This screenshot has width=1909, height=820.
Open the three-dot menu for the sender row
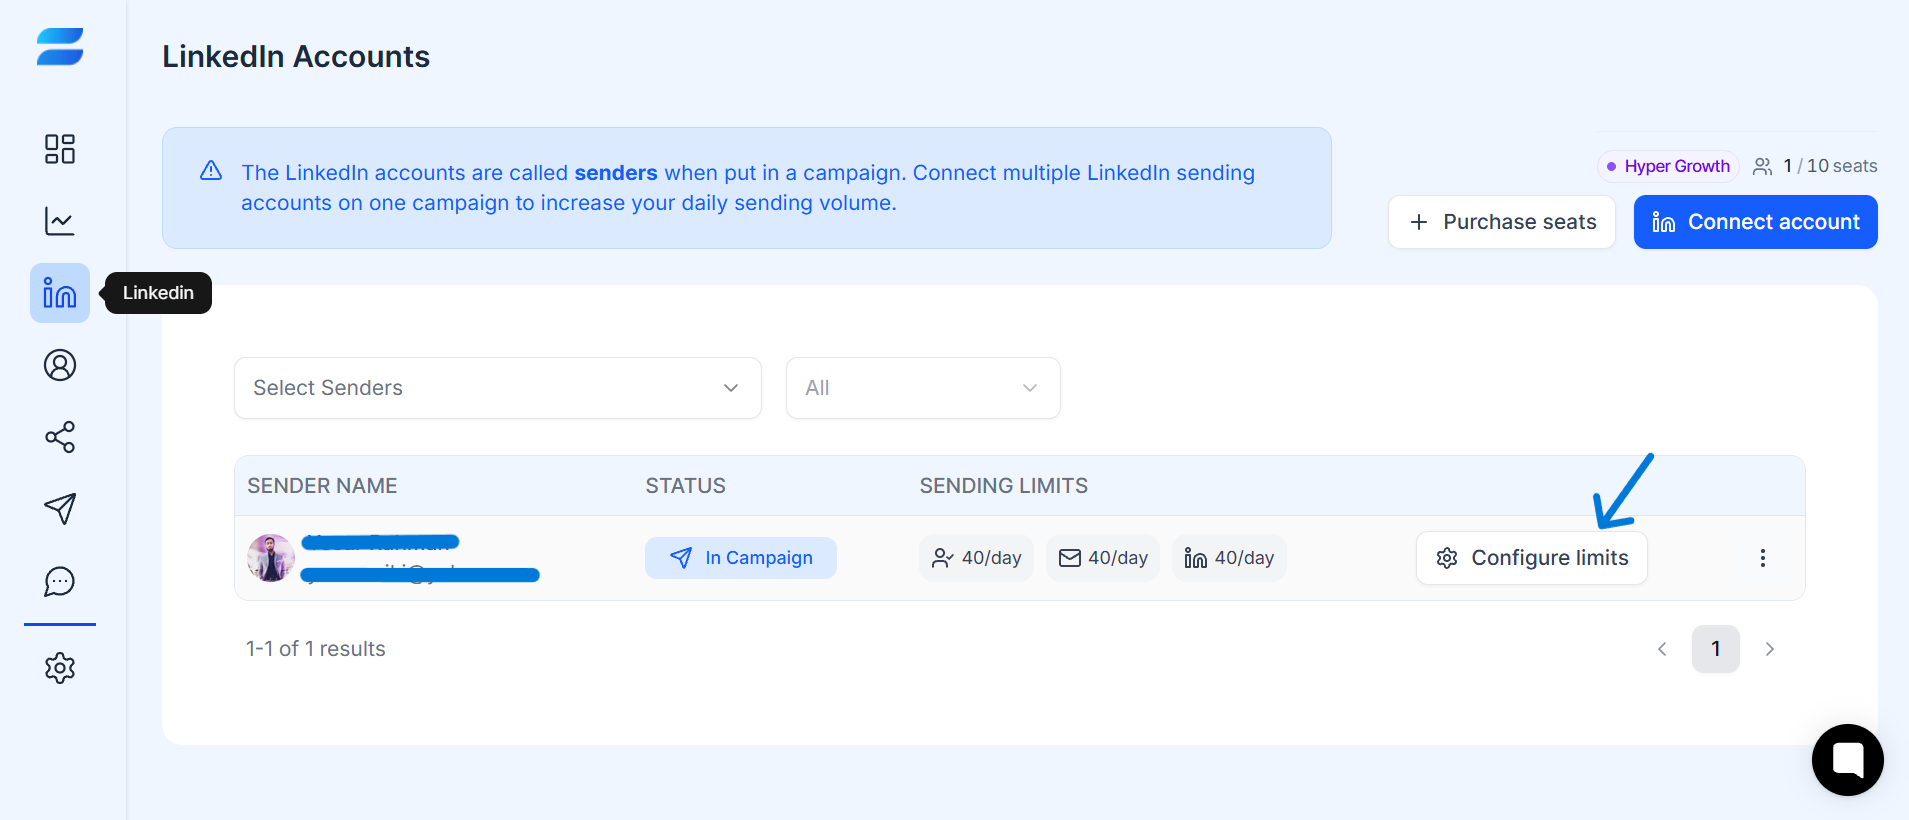pyautogui.click(x=1763, y=558)
